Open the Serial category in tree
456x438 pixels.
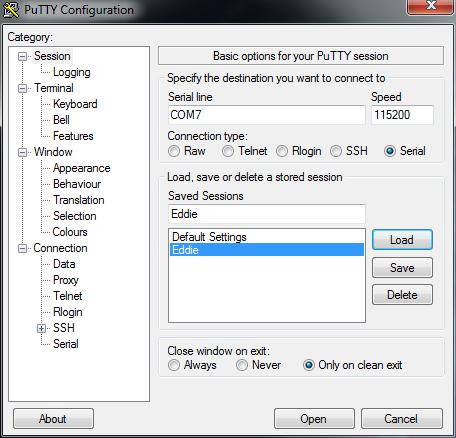(x=66, y=344)
